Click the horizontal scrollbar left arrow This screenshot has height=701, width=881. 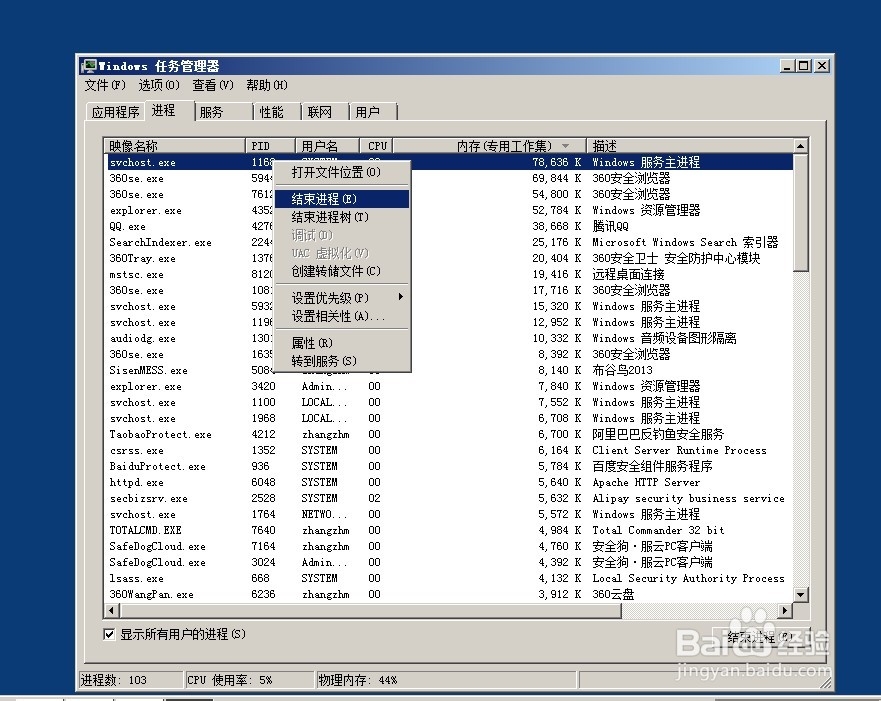[111, 611]
